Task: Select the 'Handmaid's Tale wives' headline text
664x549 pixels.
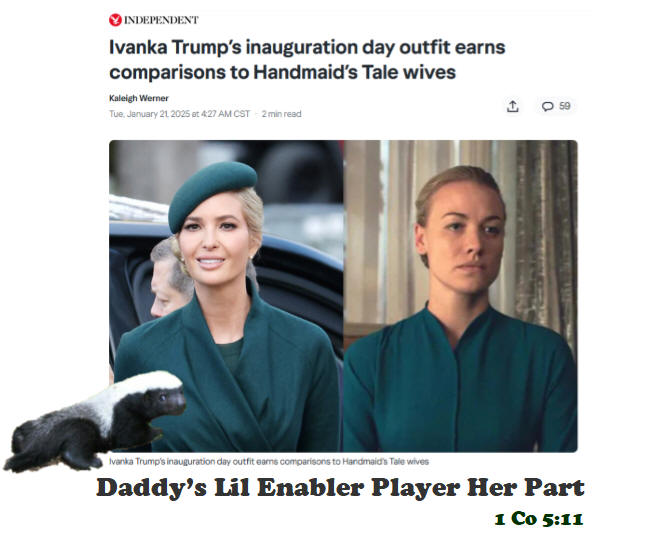Action: pyautogui.click(x=354, y=72)
